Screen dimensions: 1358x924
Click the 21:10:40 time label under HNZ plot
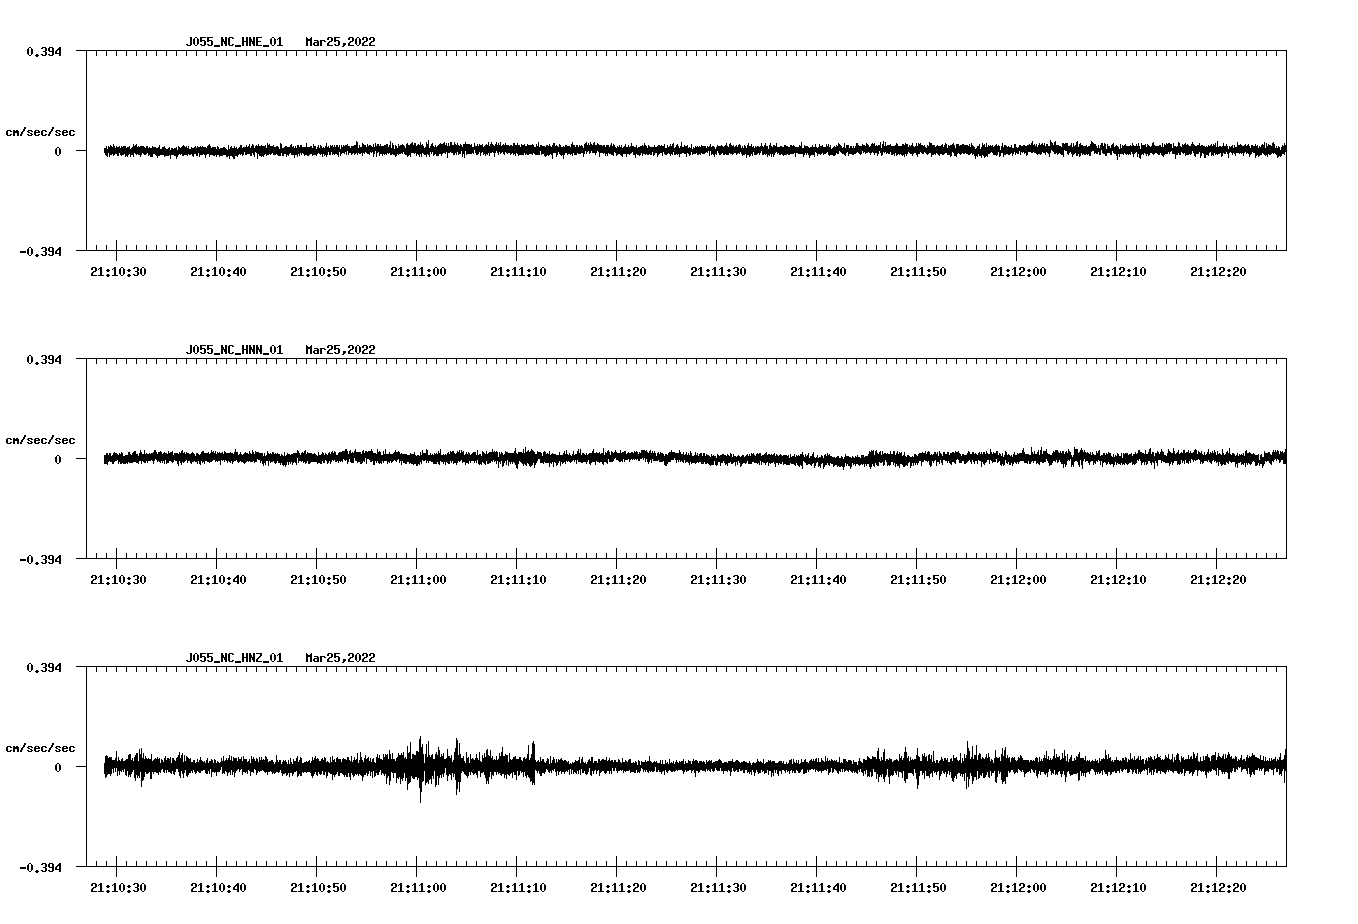click(x=218, y=888)
